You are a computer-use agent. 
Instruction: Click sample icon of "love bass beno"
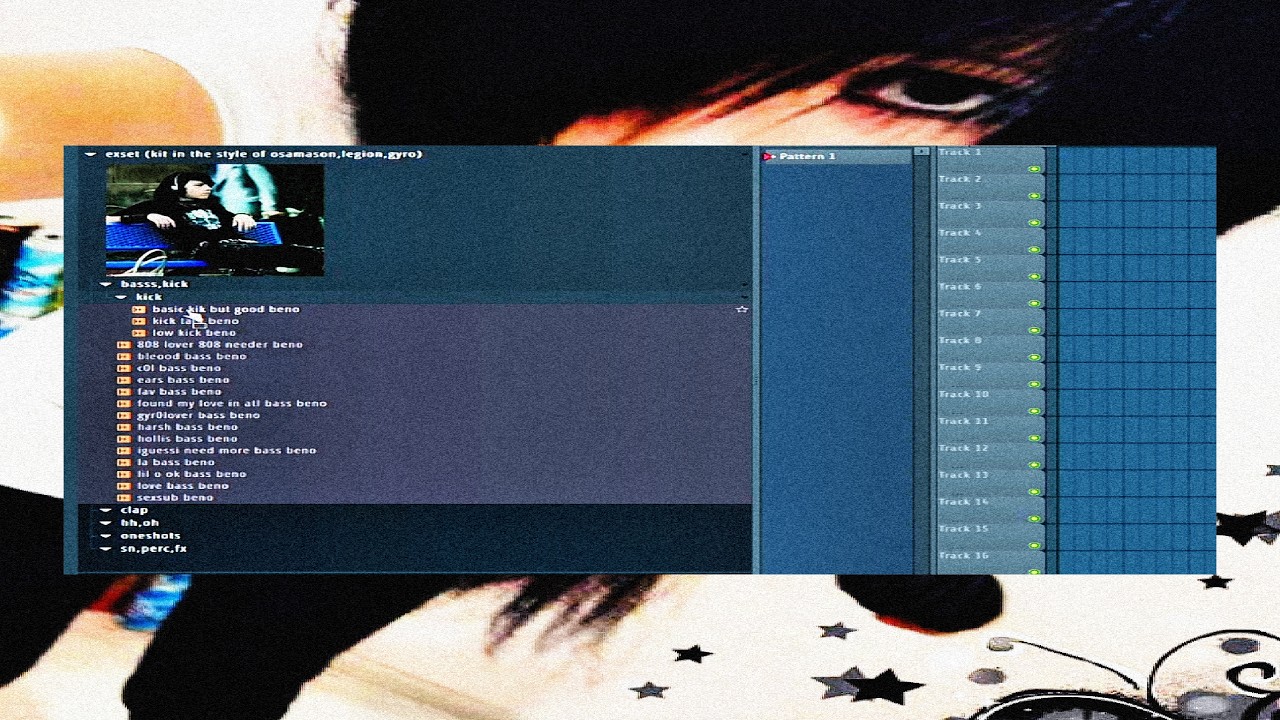(124, 486)
